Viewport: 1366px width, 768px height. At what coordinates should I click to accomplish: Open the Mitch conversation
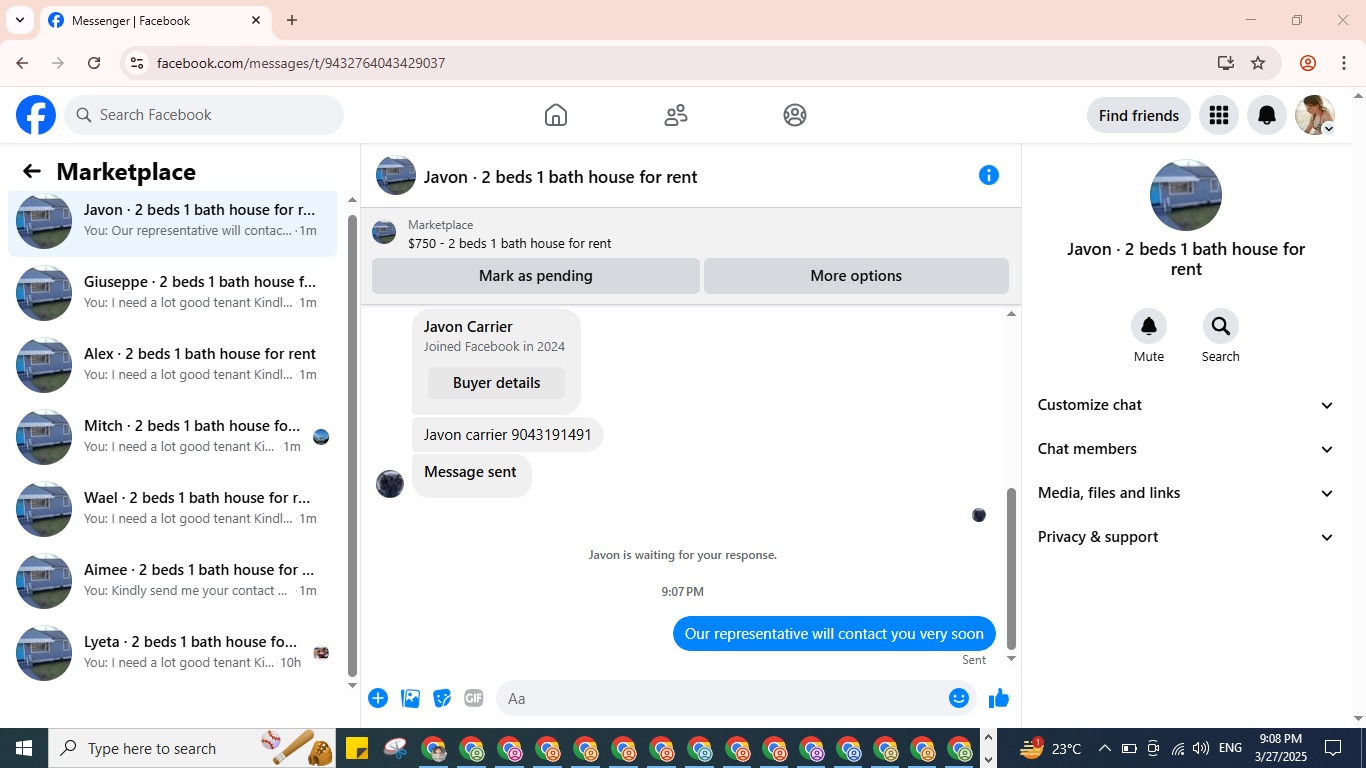tap(172, 436)
